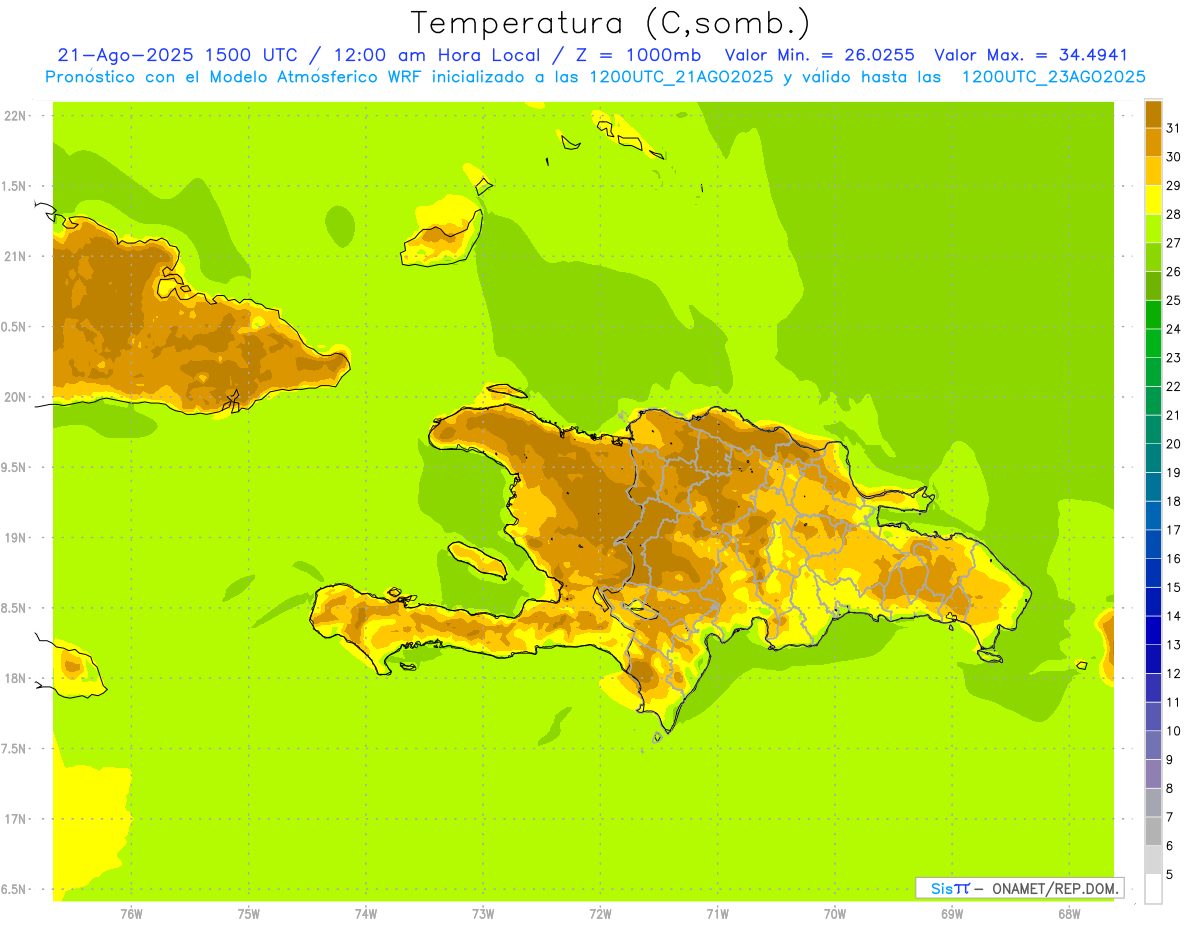
Task: Click the 70W longitude axis label
Action: coord(835,914)
